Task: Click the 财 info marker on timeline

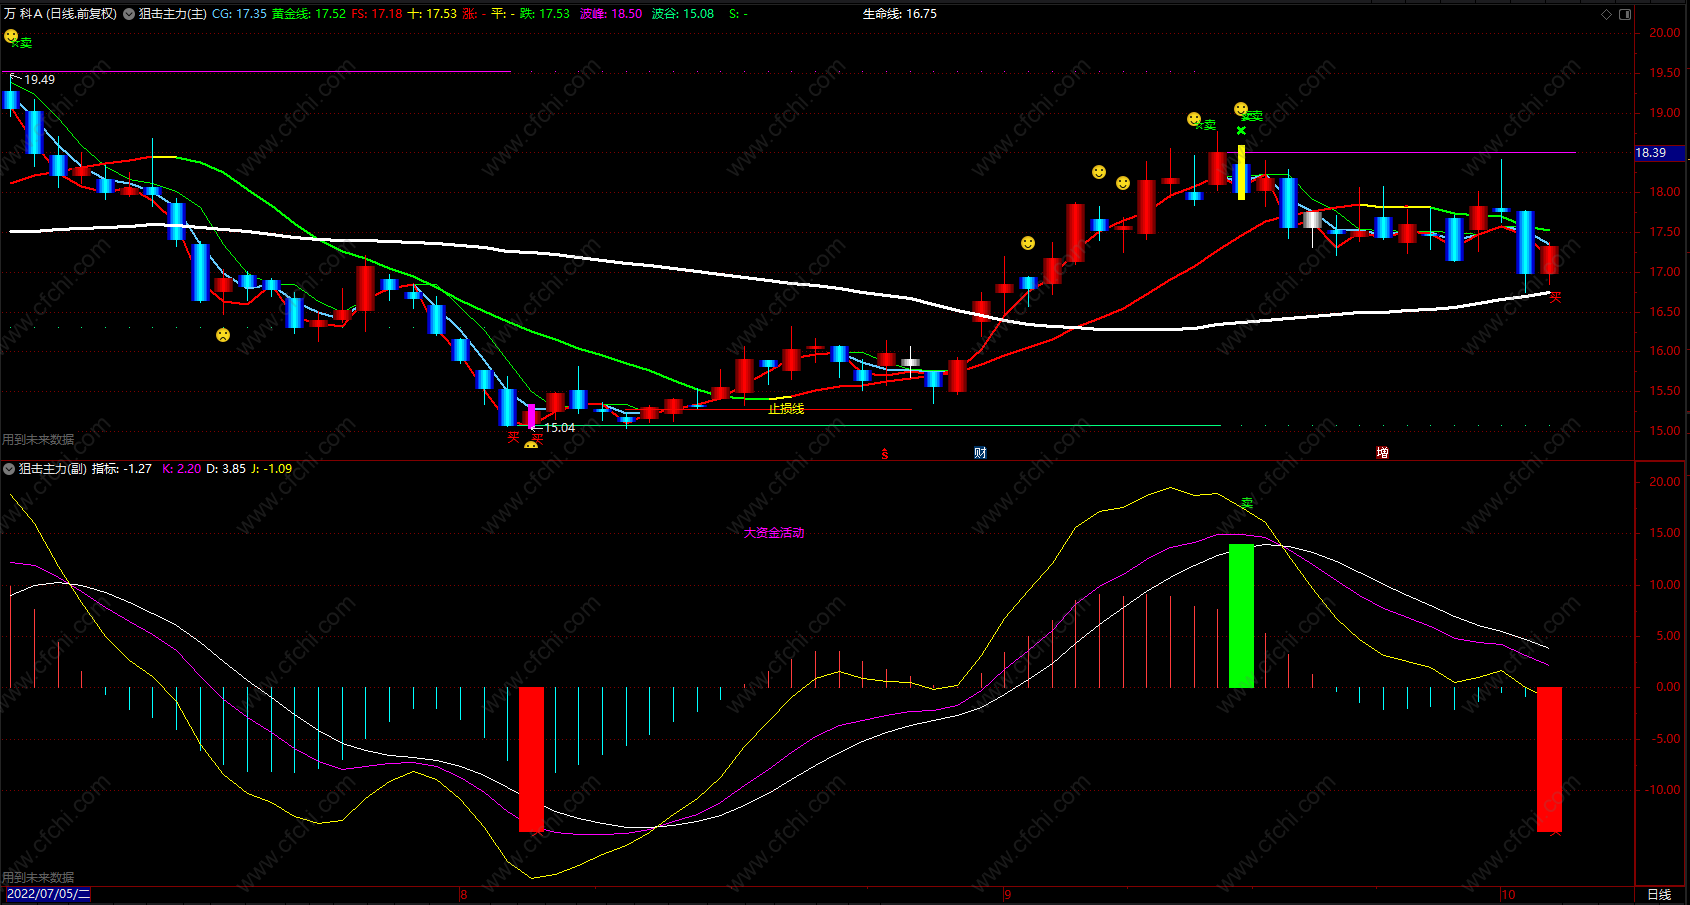Action: (x=980, y=453)
